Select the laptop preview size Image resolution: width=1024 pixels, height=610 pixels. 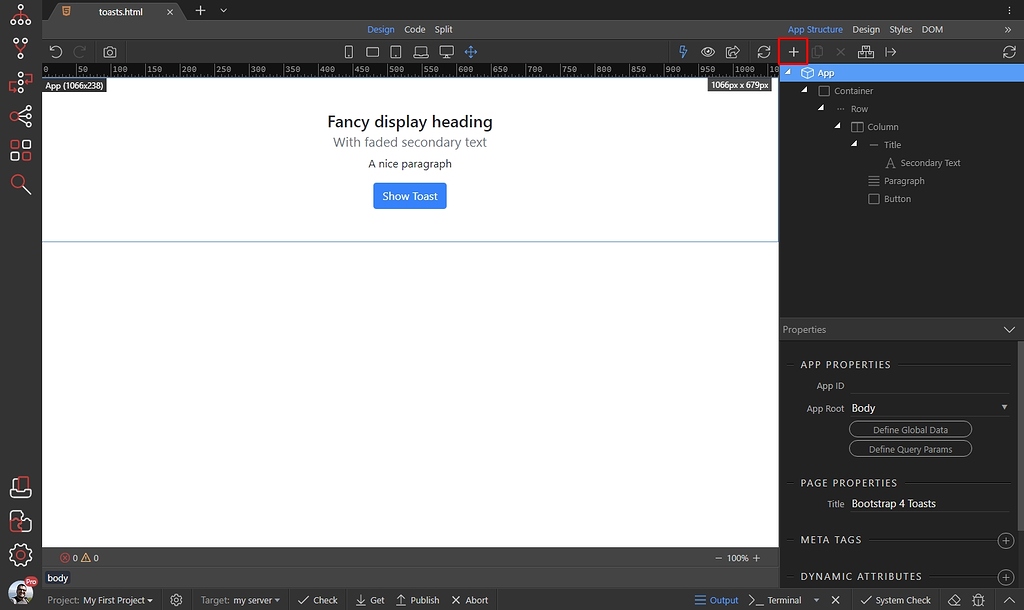coord(420,51)
